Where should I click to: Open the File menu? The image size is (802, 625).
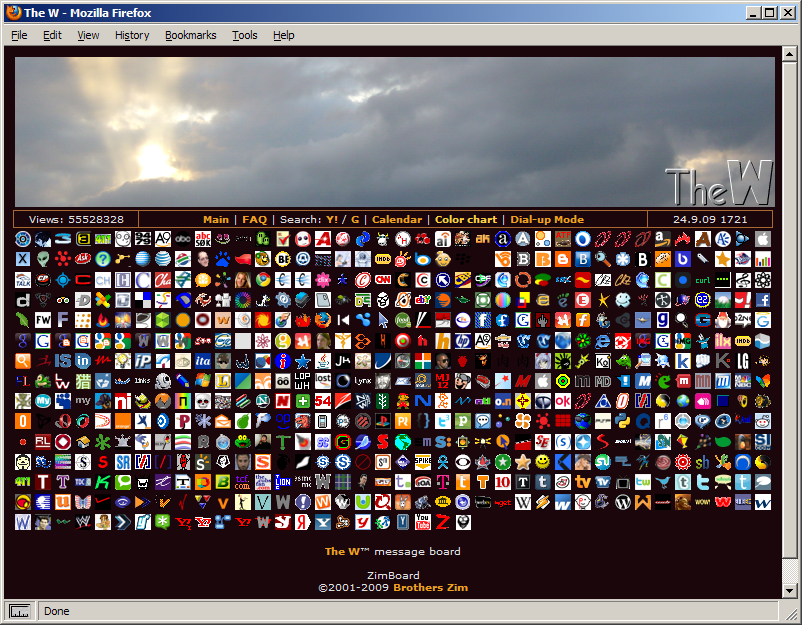tap(19, 35)
